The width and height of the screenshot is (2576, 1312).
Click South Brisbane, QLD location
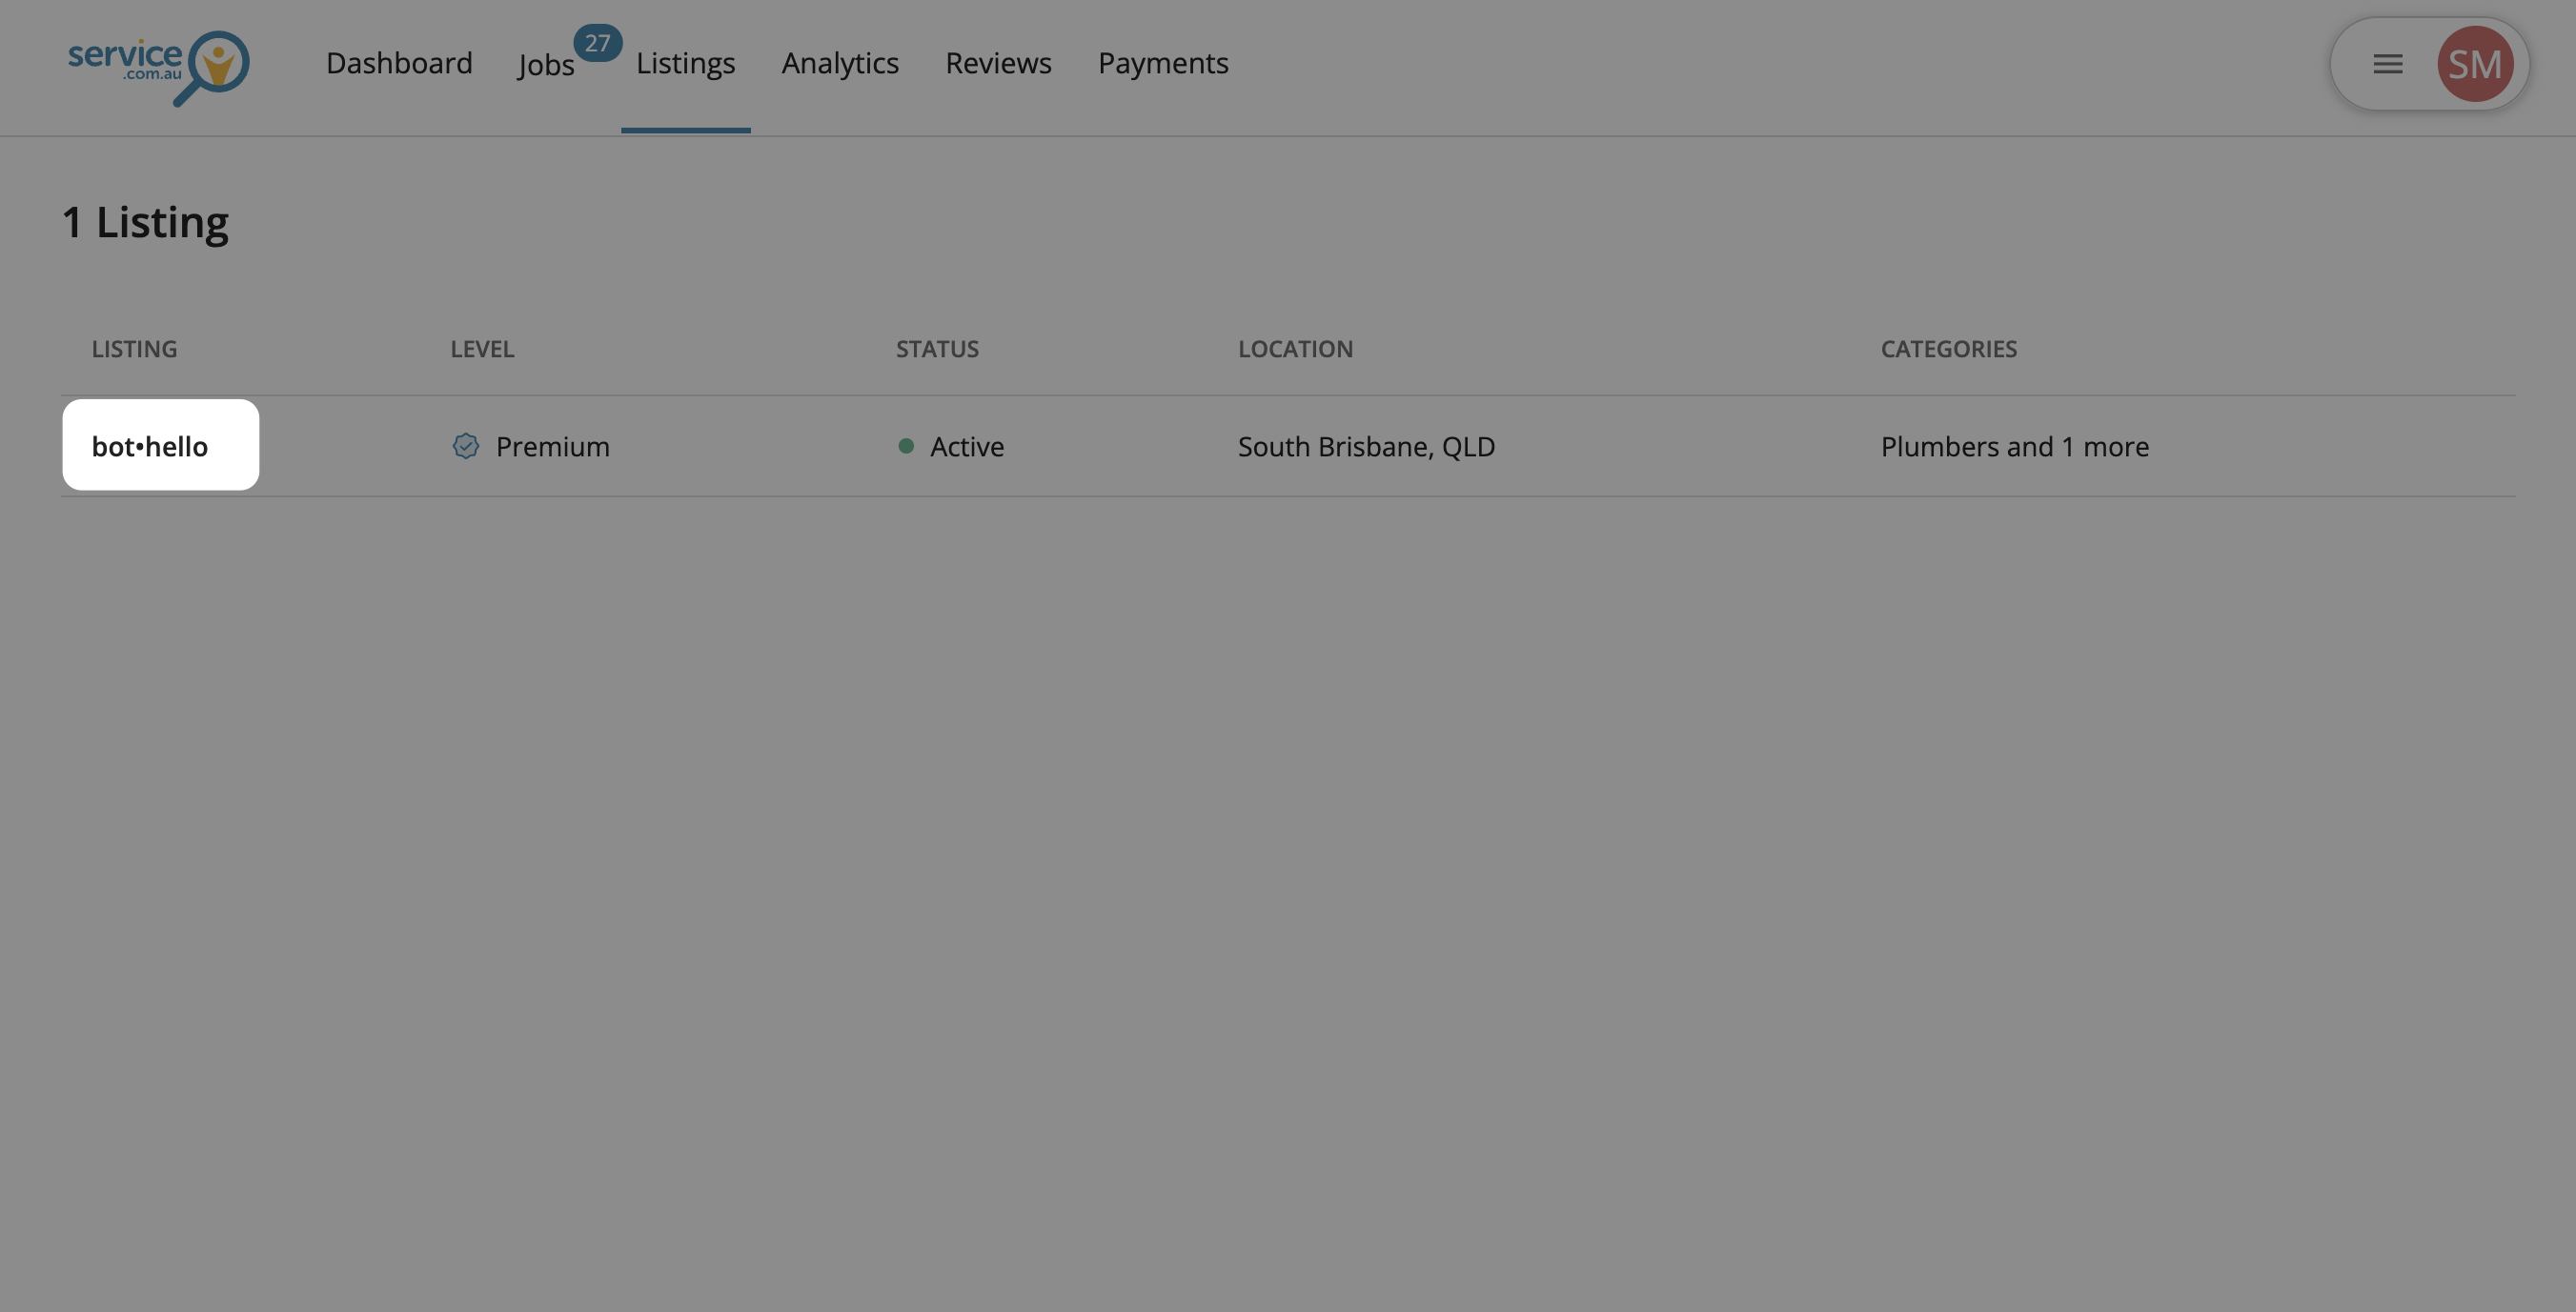(x=1366, y=446)
